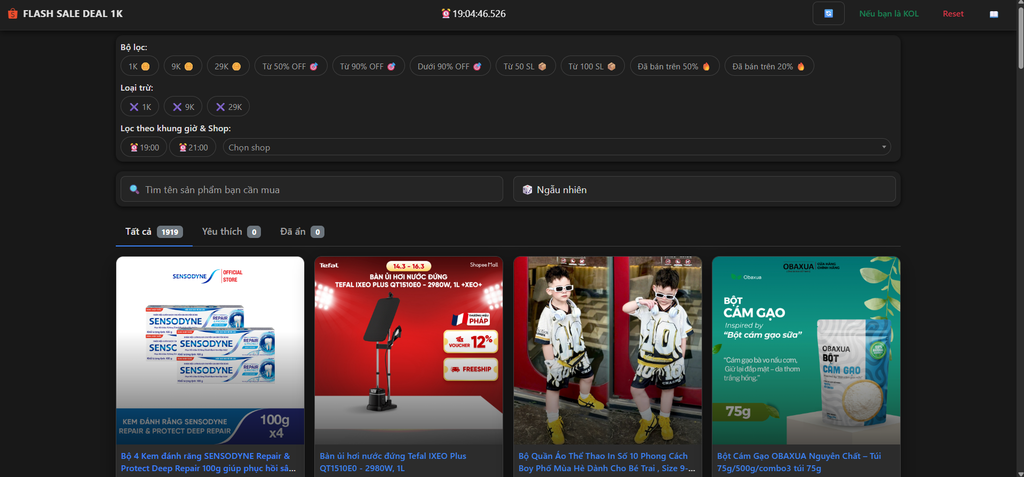Click the alarm clock icon beside the timer
Image resolution: width=1024 pixels, height=477 pixels.
coord(445,14)
